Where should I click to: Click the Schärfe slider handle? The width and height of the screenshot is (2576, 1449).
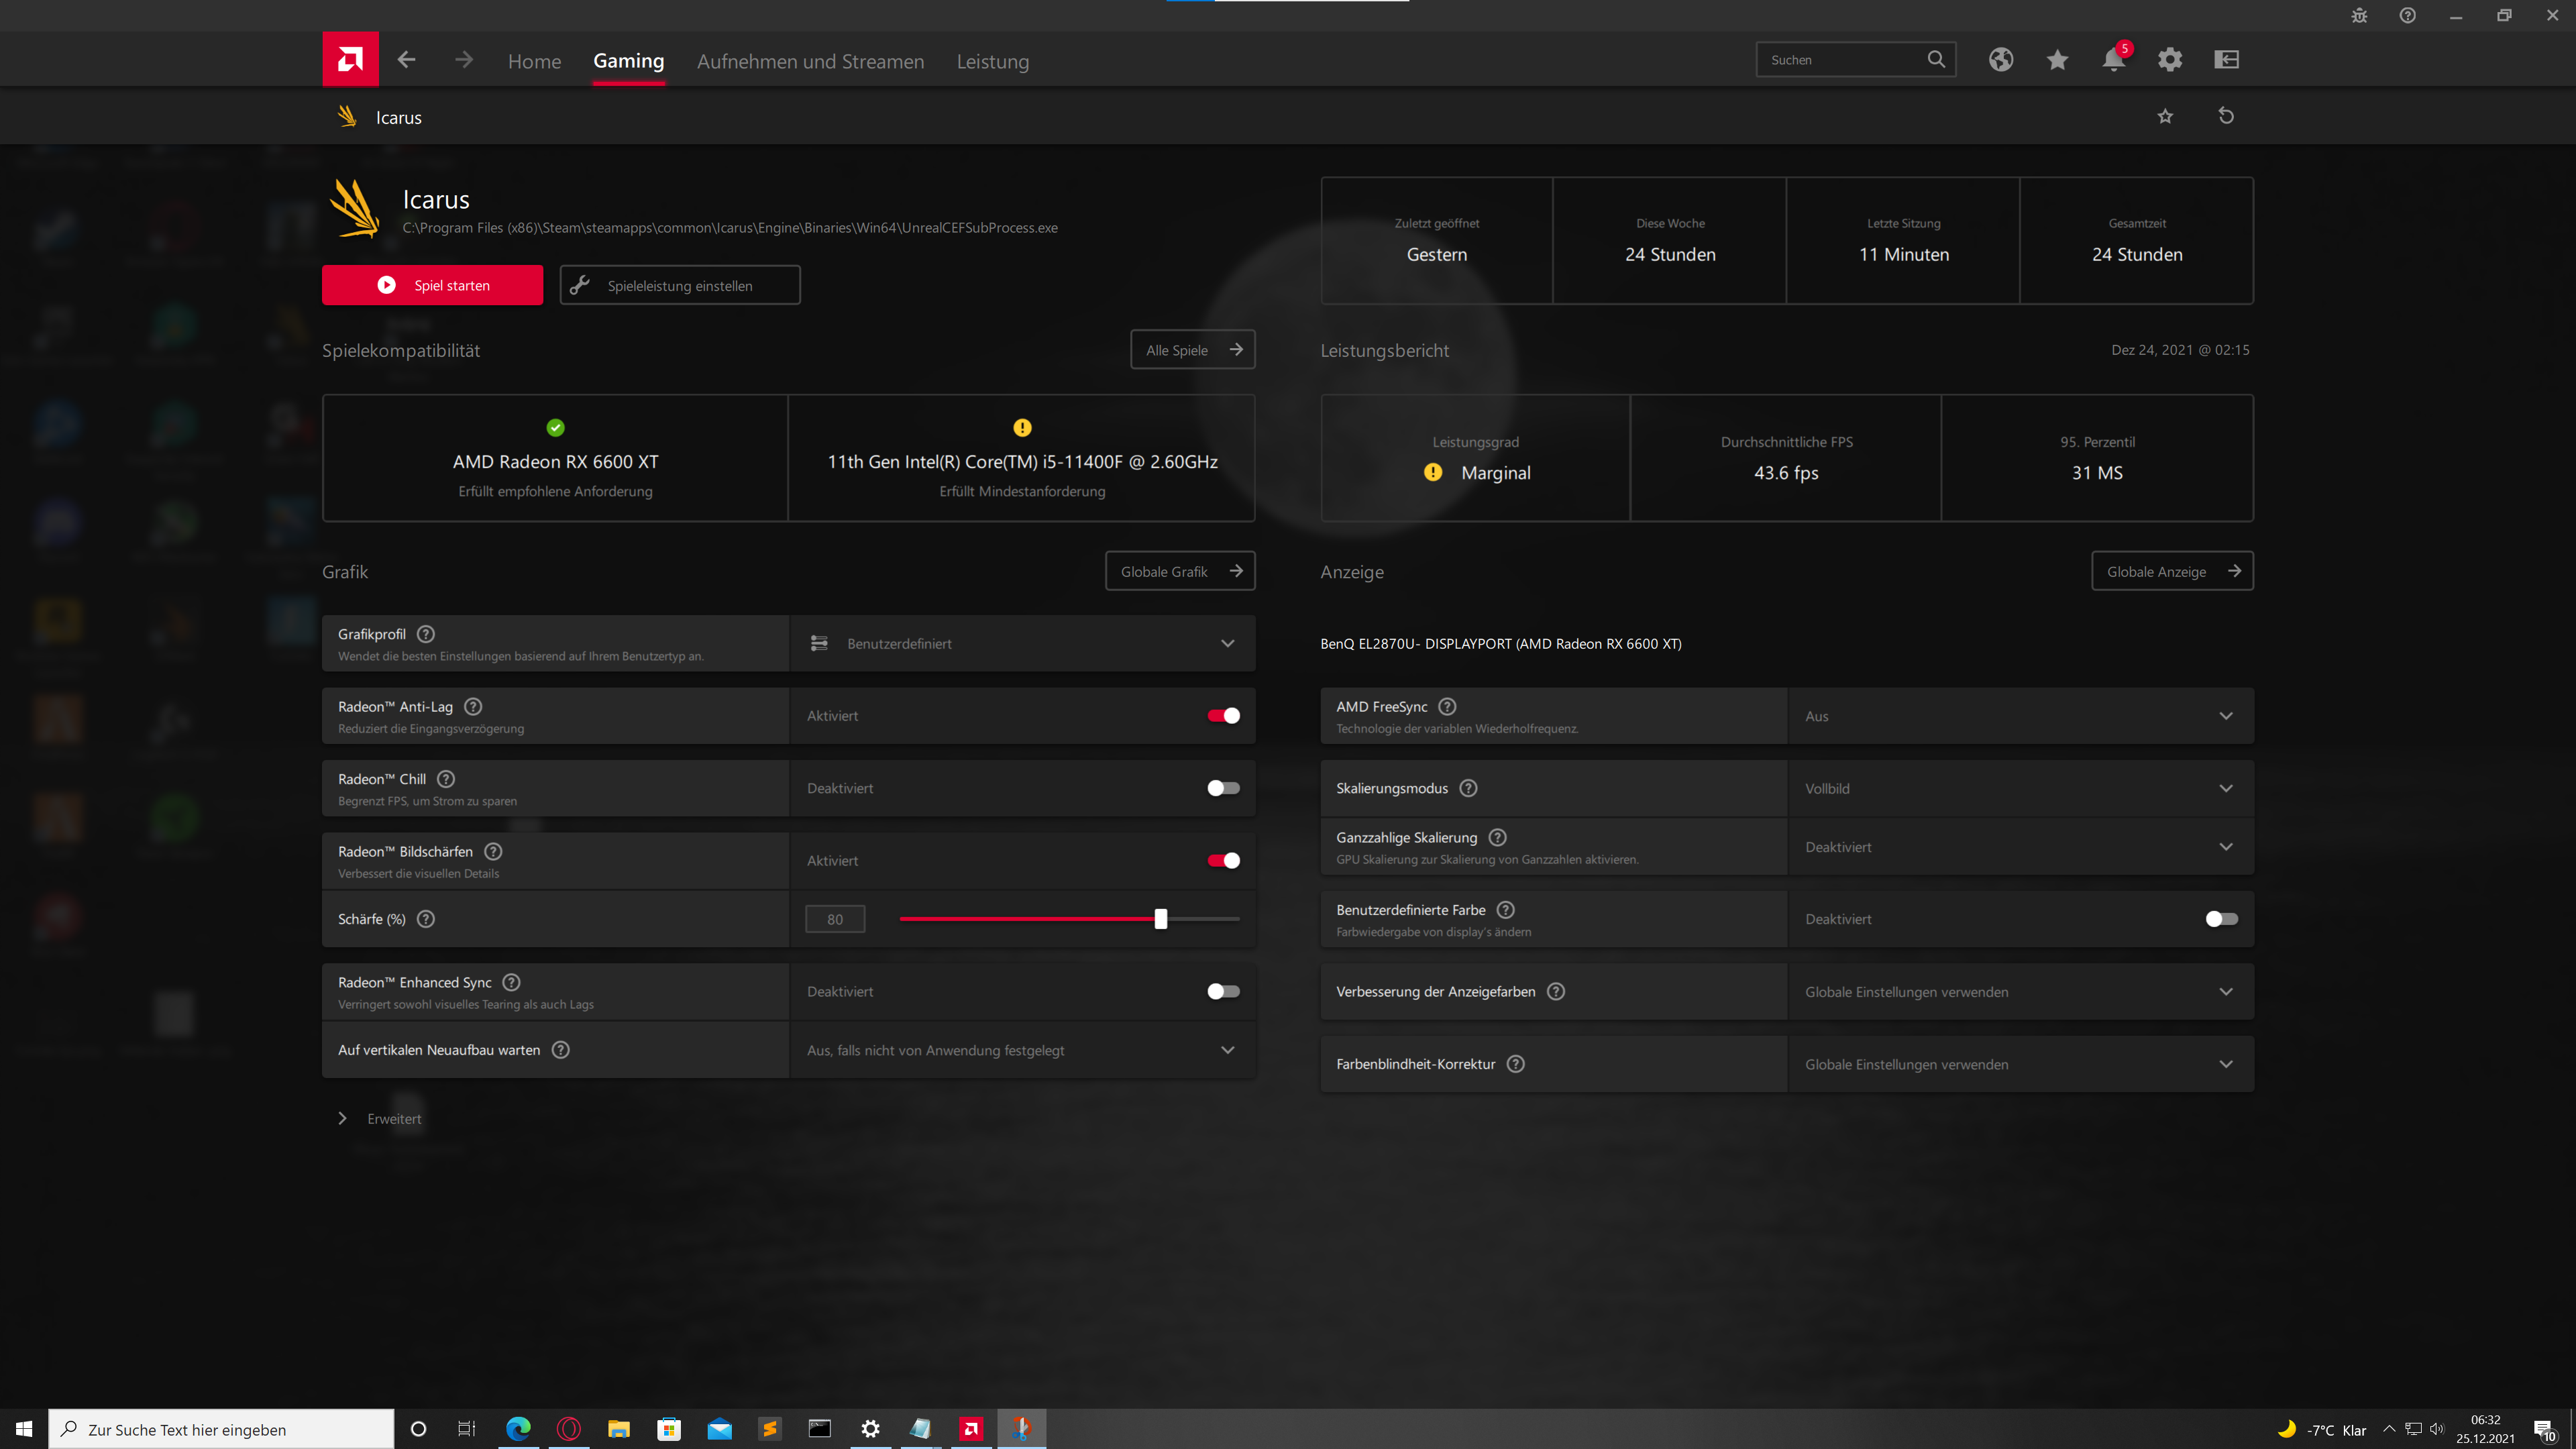[1160, 919]
